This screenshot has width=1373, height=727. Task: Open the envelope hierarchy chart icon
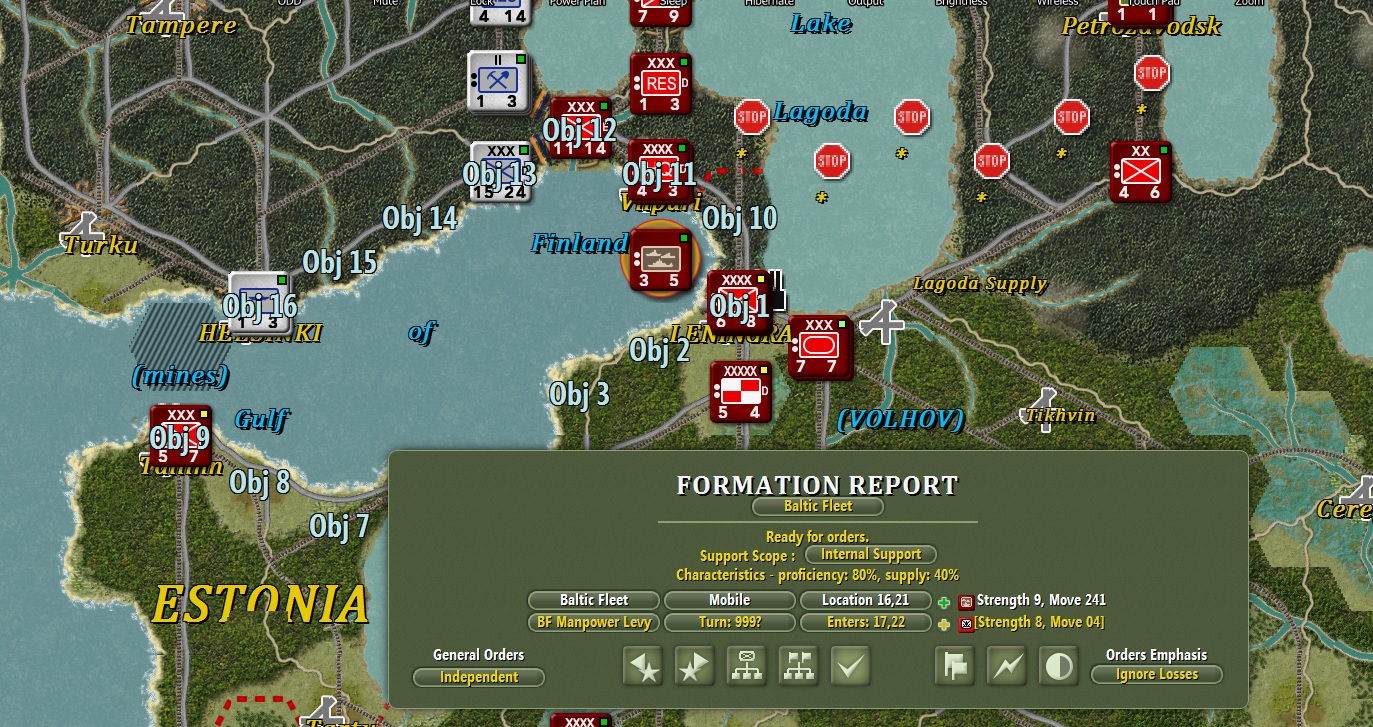[x=746, y=667]
